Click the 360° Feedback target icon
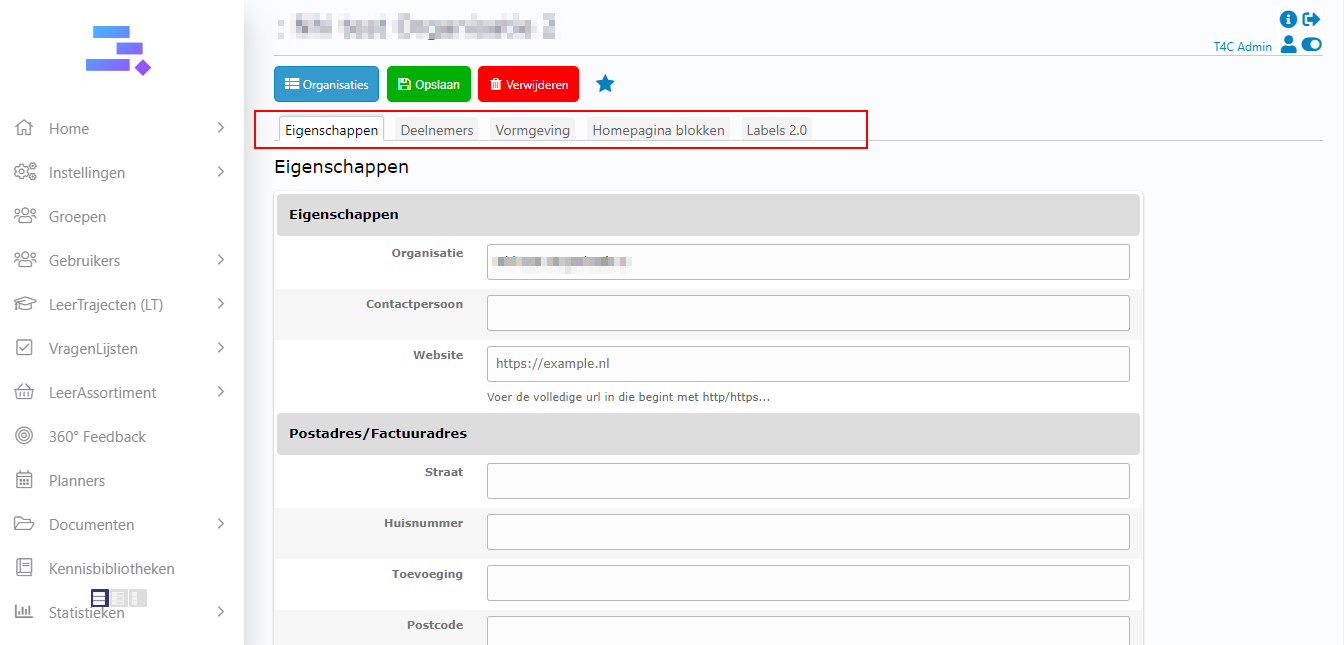Viewport: 1344px width, 645px height. pyautogui.click(x=25, y=436)
